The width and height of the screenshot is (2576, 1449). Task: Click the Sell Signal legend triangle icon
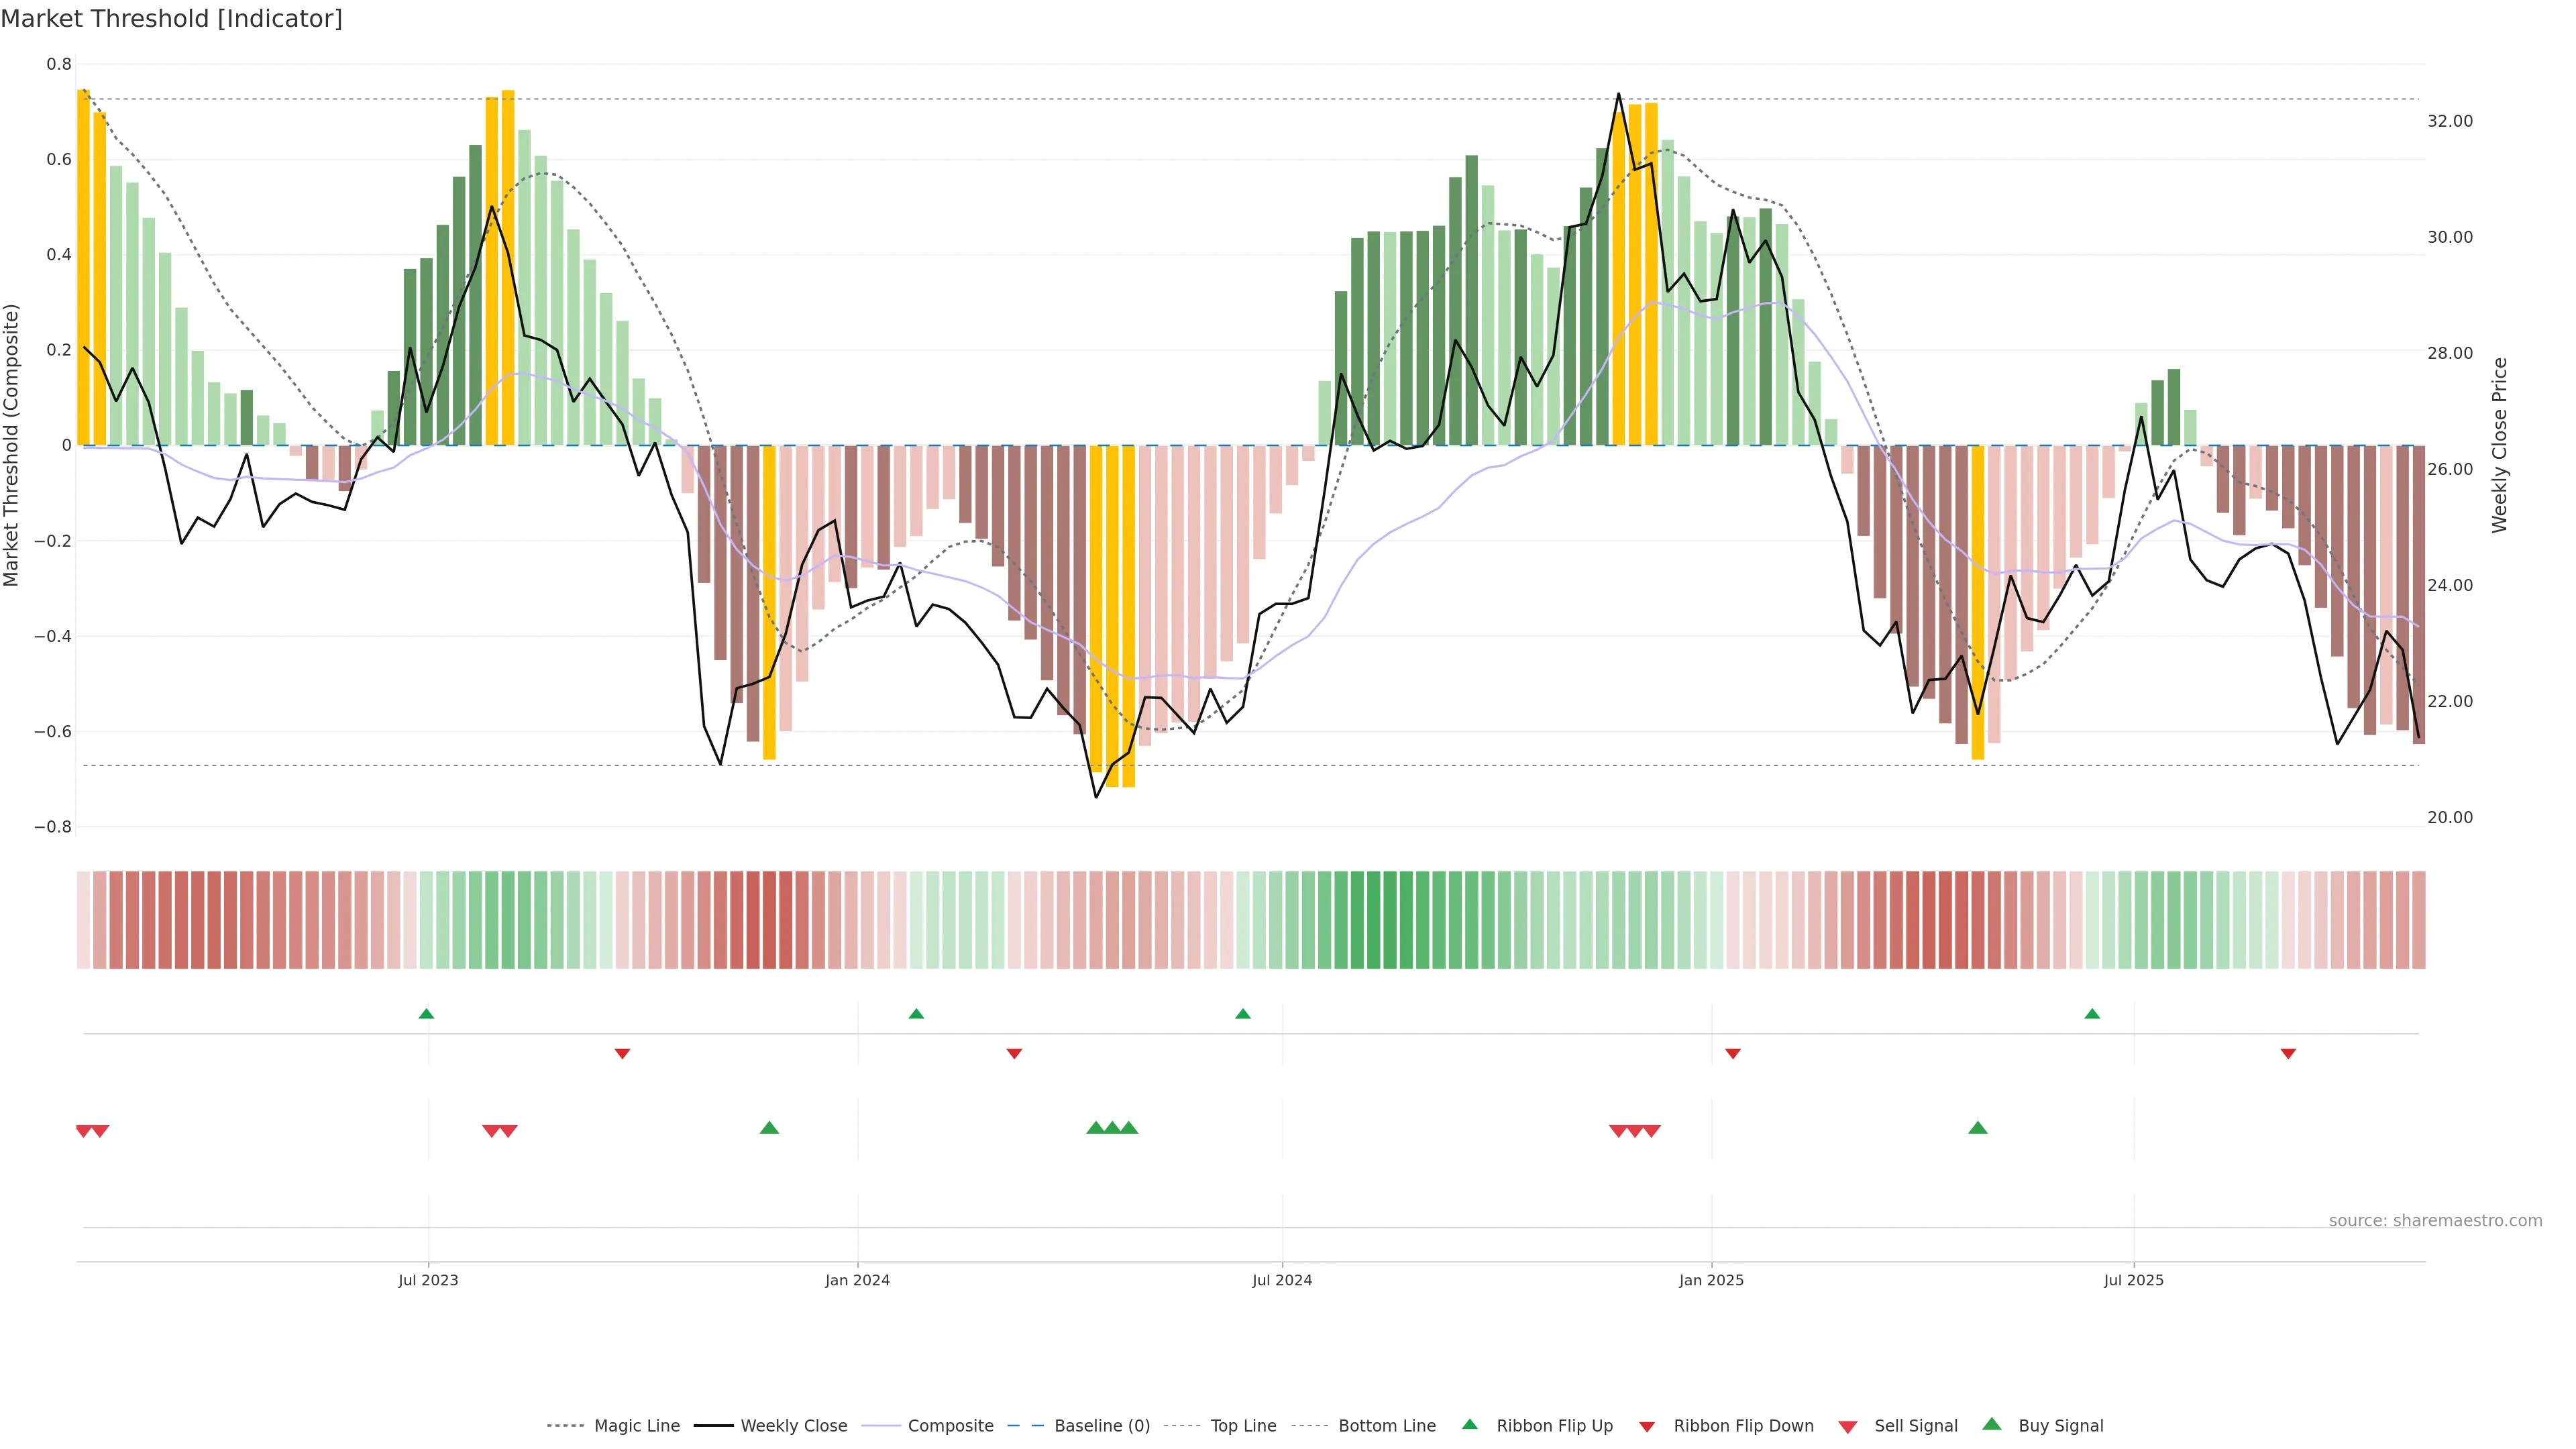click(x=1847, y=1427)
